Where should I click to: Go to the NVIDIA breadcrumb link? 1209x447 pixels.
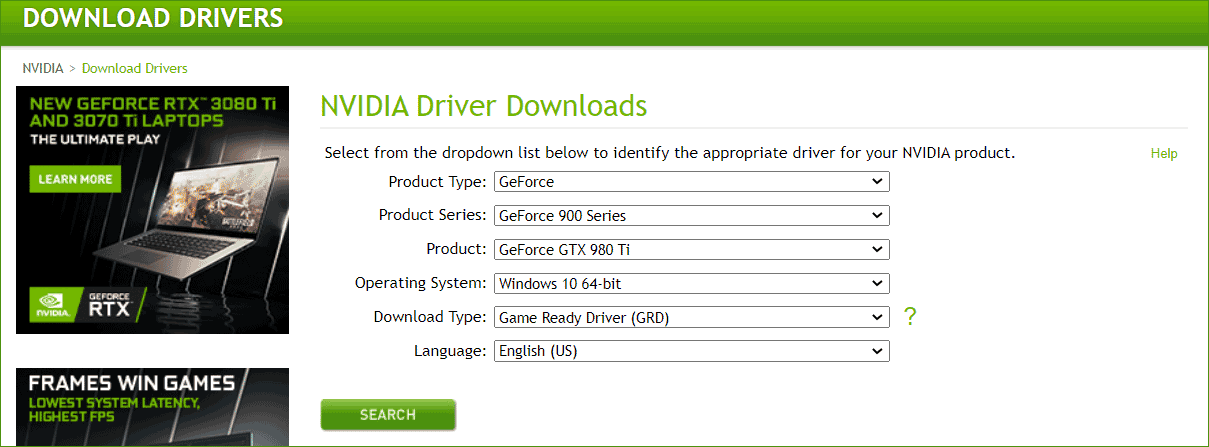pyautogui.click(x=43, y=68)
